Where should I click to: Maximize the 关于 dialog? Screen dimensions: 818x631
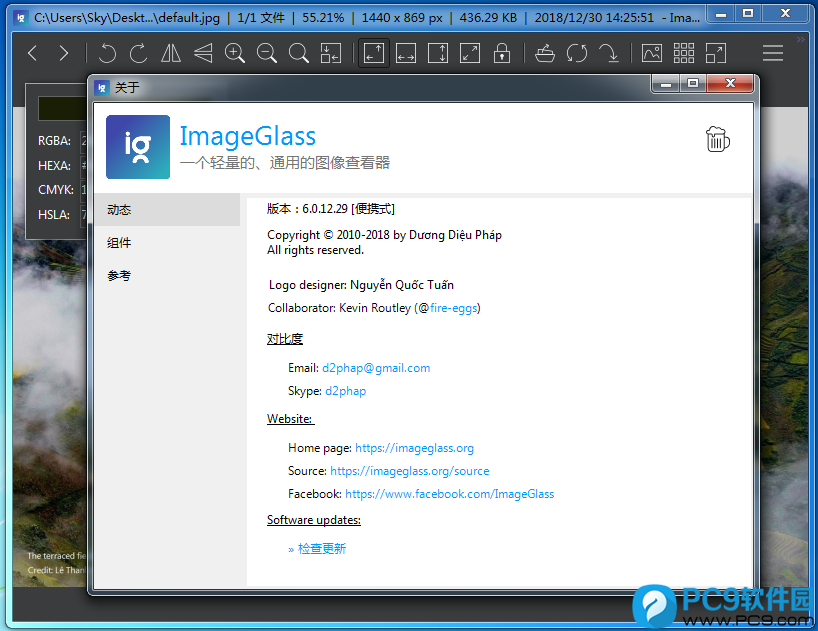(693, 83)
